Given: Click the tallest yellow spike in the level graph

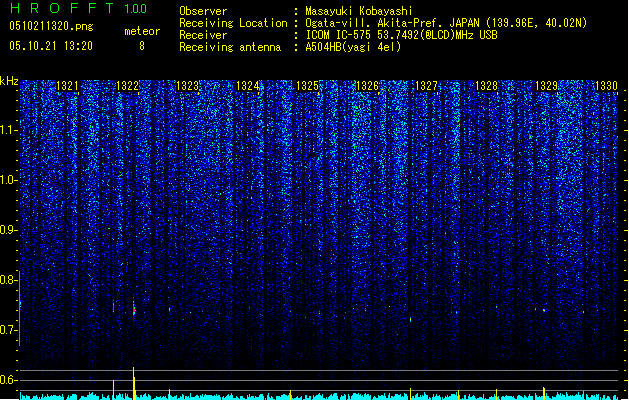Looking at the screenshot, I should point(134,383).
